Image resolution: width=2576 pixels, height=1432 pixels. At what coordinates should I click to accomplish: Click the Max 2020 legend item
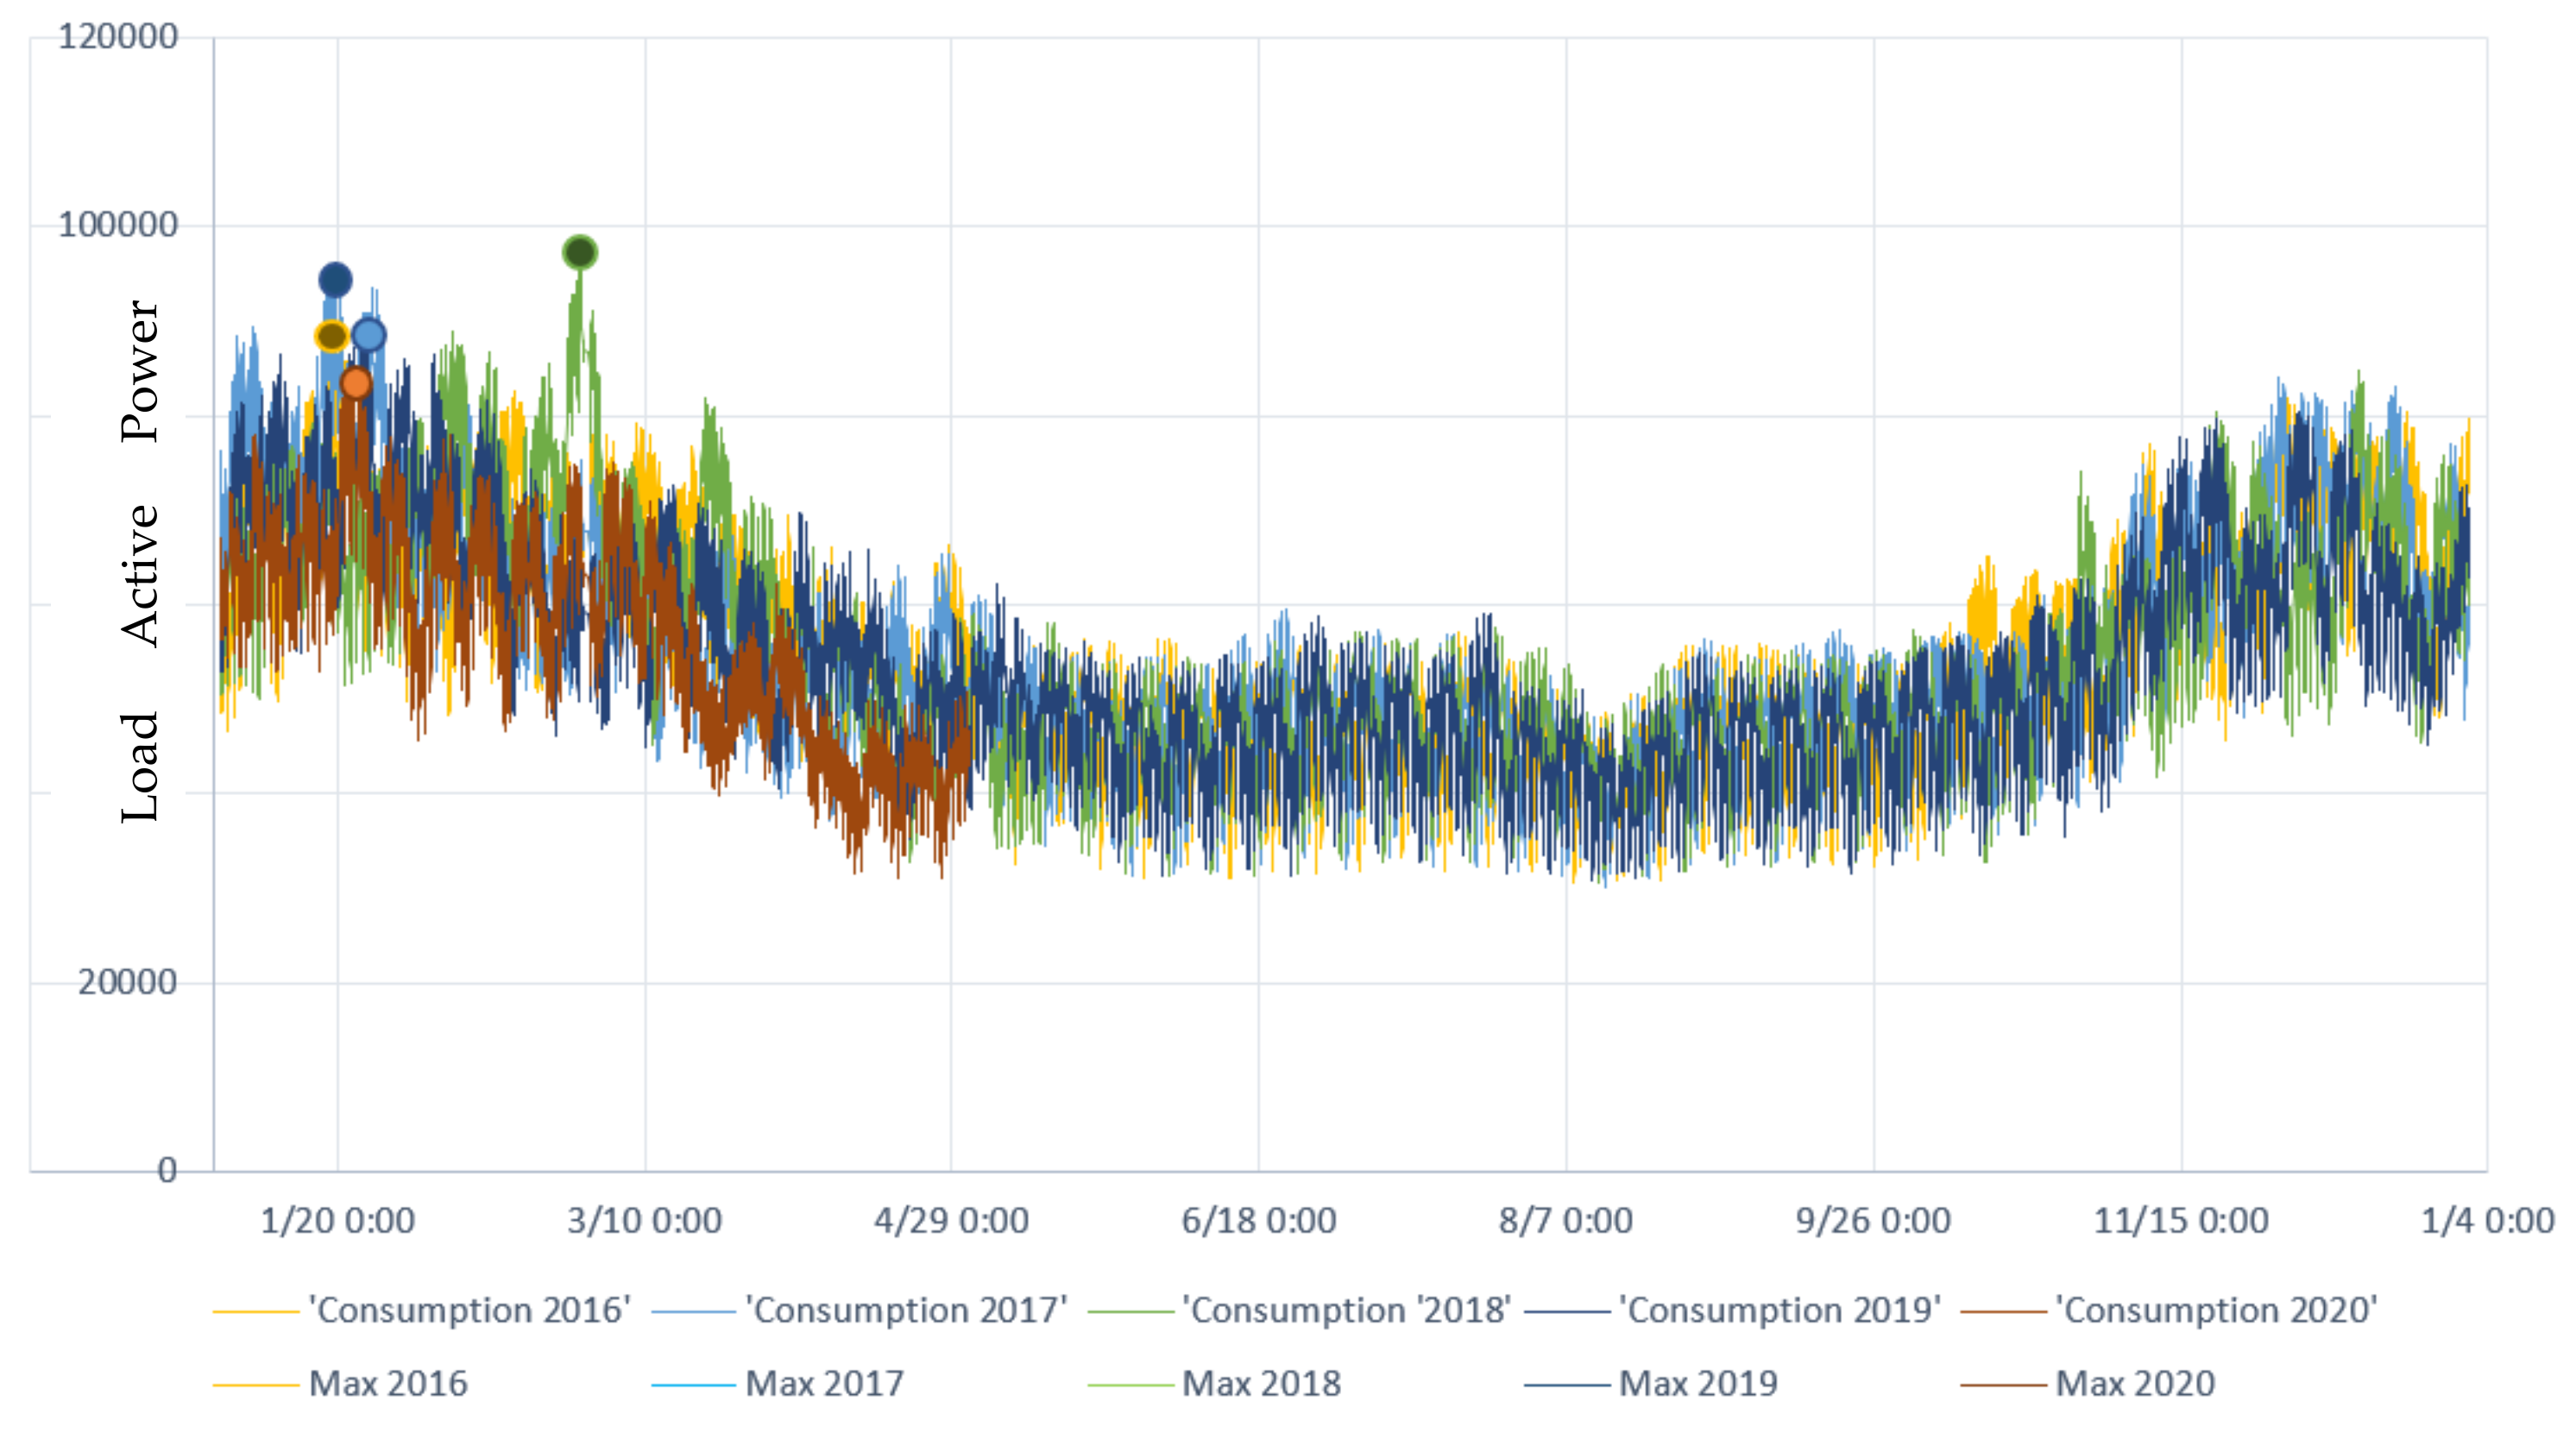pyautogui.click(x=2135, y=1384)
